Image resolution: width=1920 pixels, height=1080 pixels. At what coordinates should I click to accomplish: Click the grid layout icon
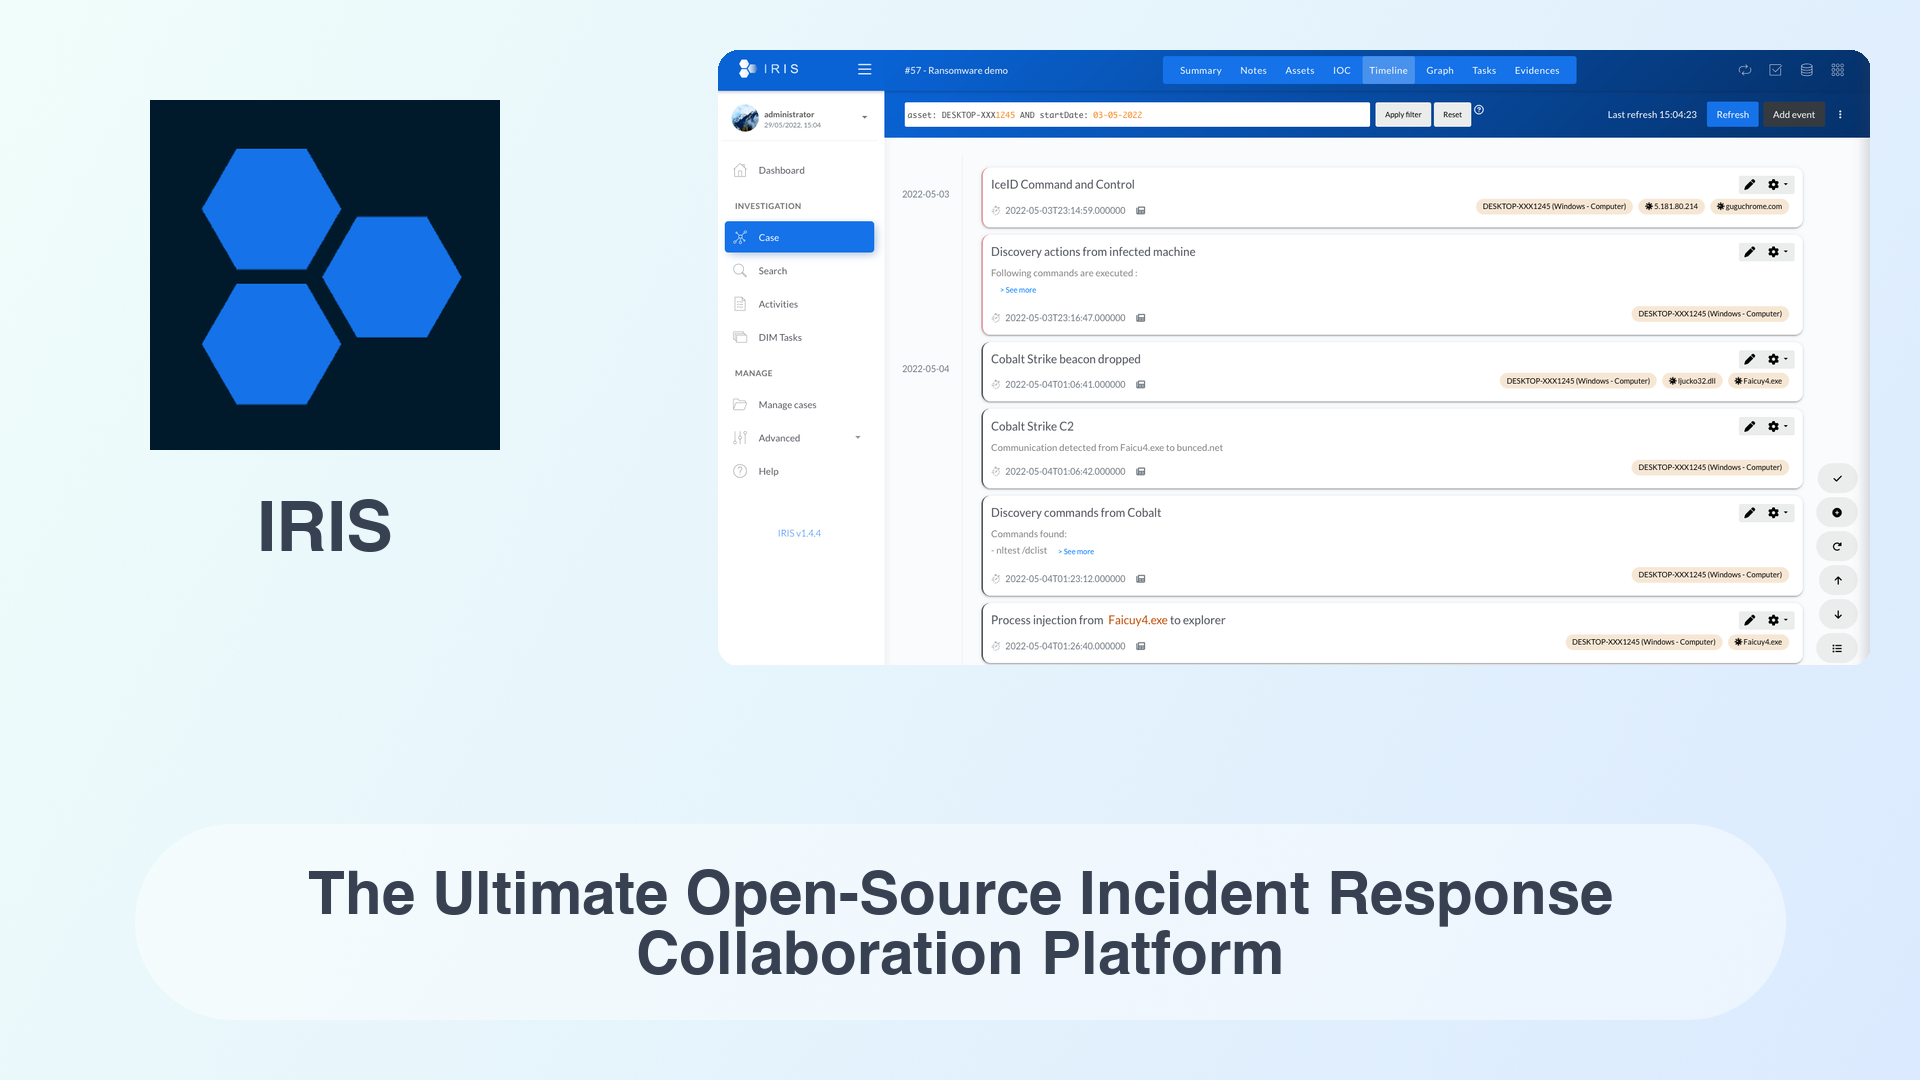point(1837,70)
